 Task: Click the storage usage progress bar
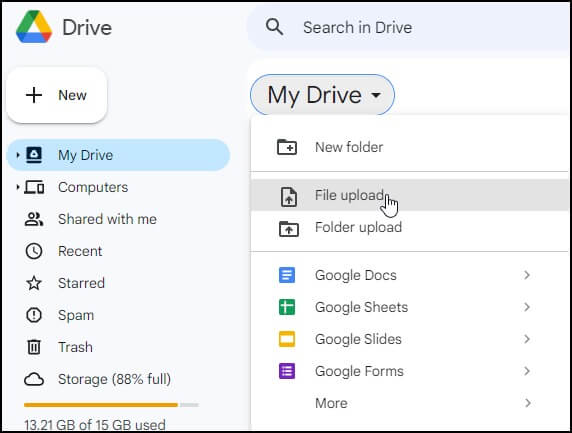click(x=111, y=405)
